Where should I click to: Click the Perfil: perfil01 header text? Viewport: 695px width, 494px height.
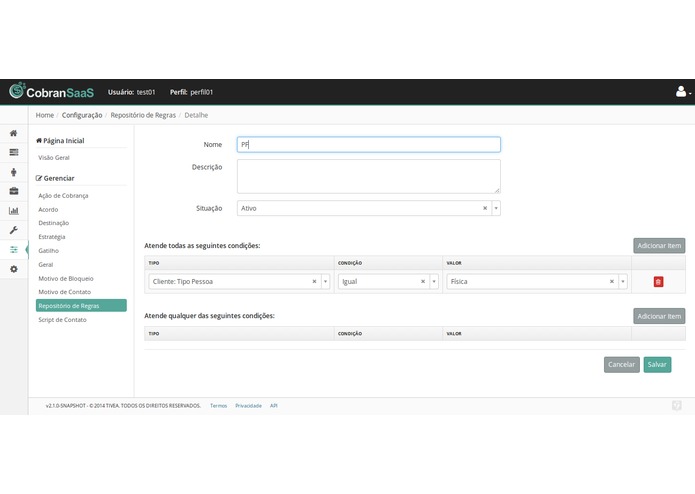tap(191, 92)
